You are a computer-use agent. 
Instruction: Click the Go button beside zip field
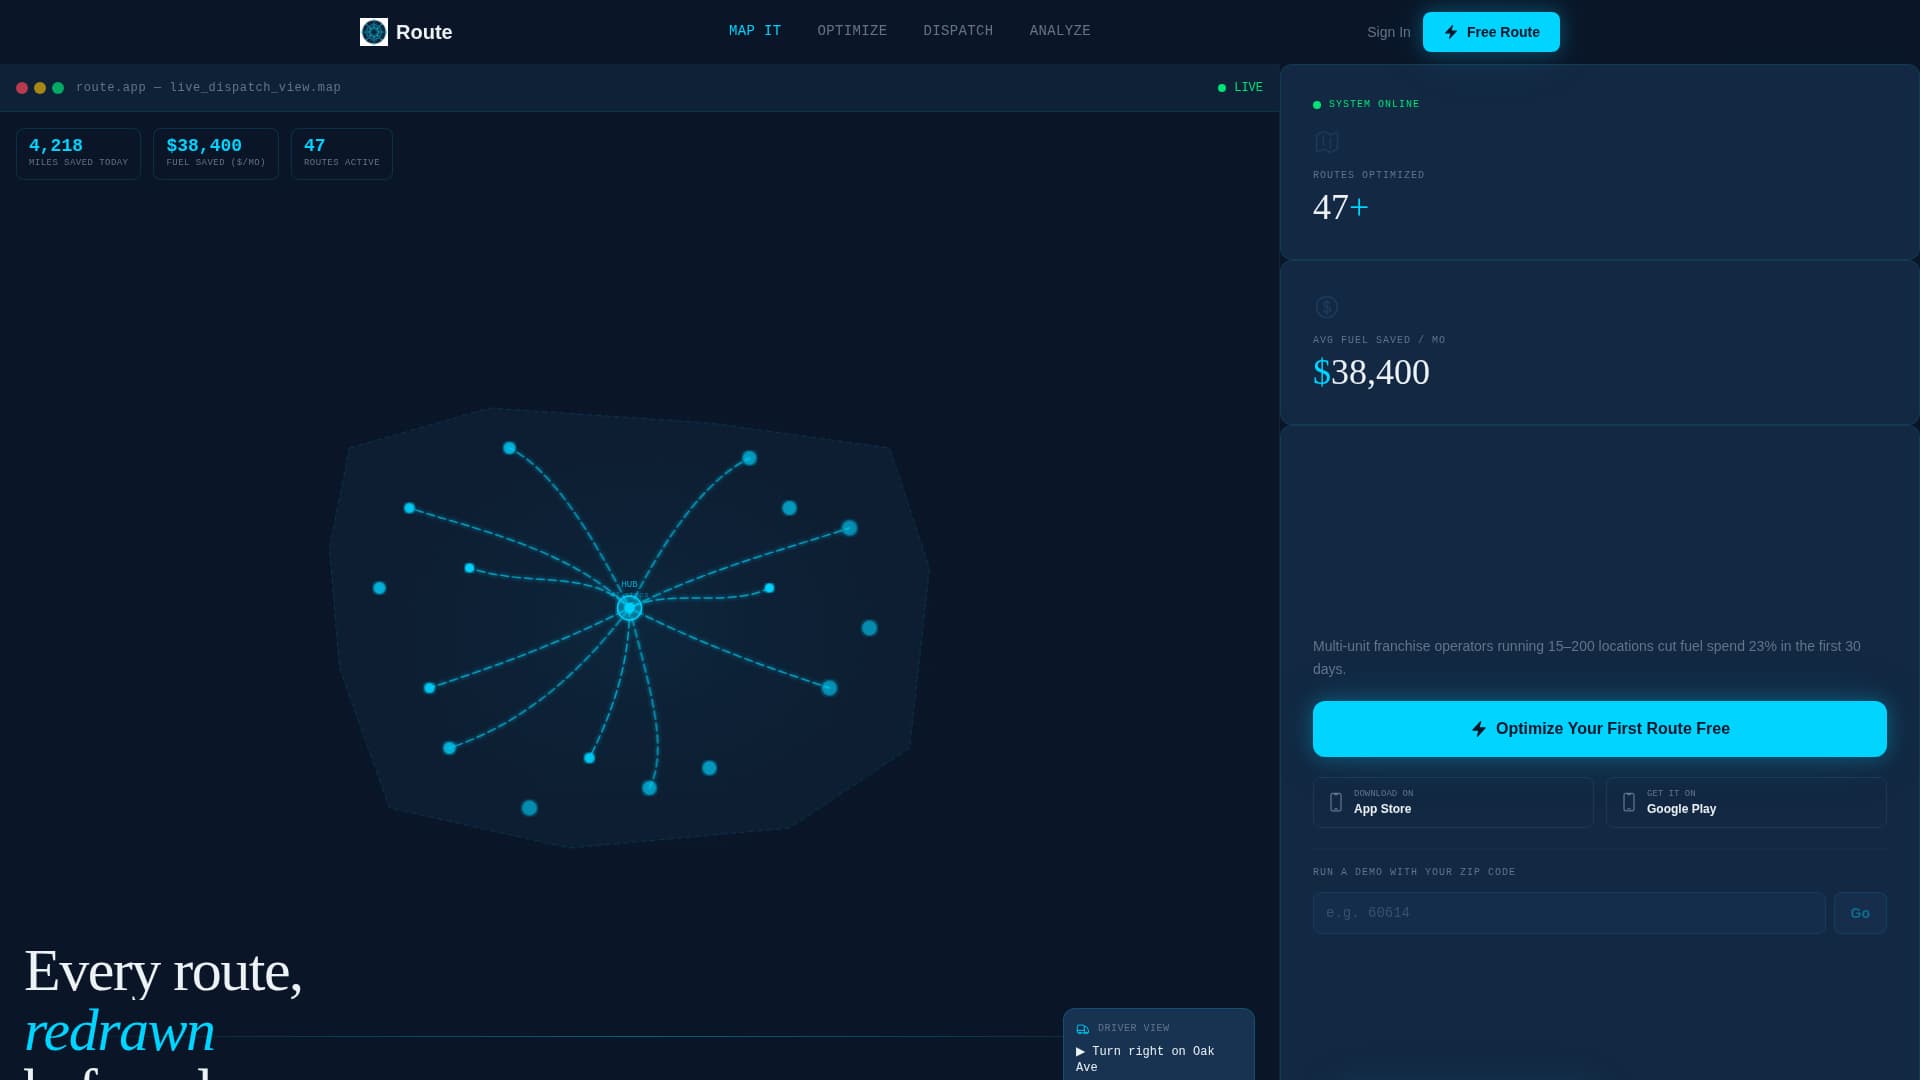point(1860,913)
